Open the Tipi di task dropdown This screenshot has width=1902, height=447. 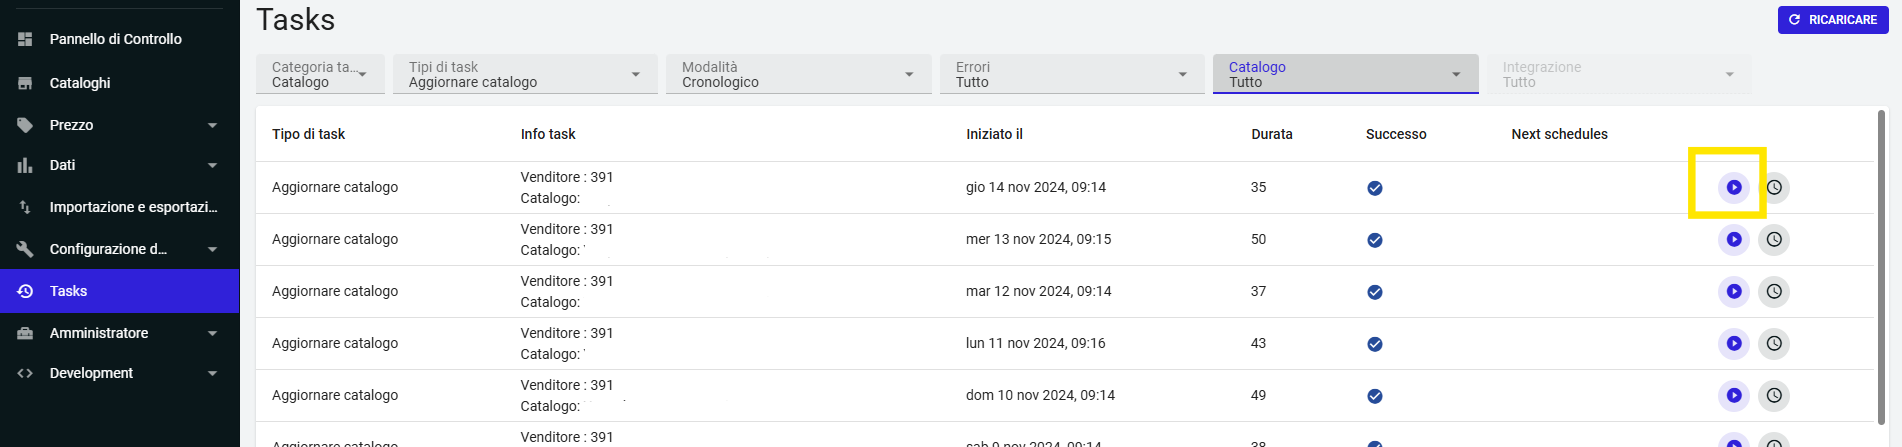[x=525, y=74]
